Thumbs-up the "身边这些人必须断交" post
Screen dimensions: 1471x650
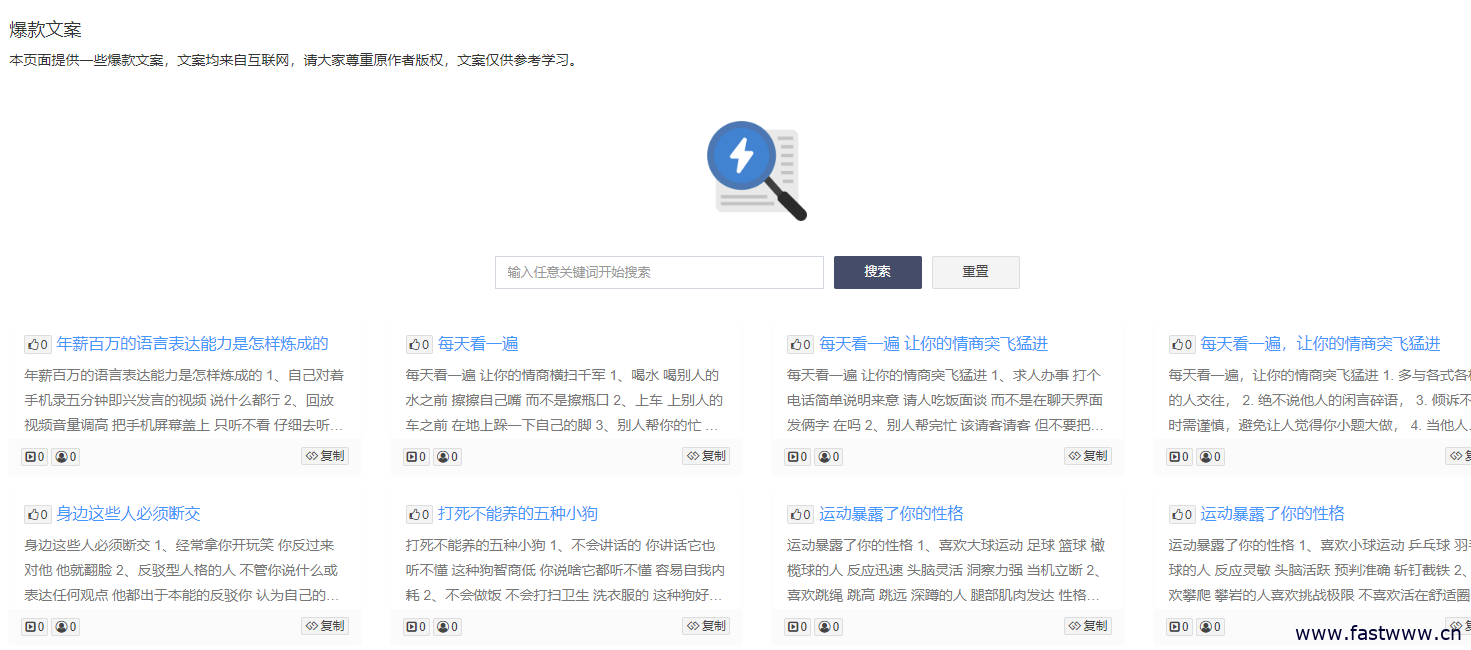point(37,514)
